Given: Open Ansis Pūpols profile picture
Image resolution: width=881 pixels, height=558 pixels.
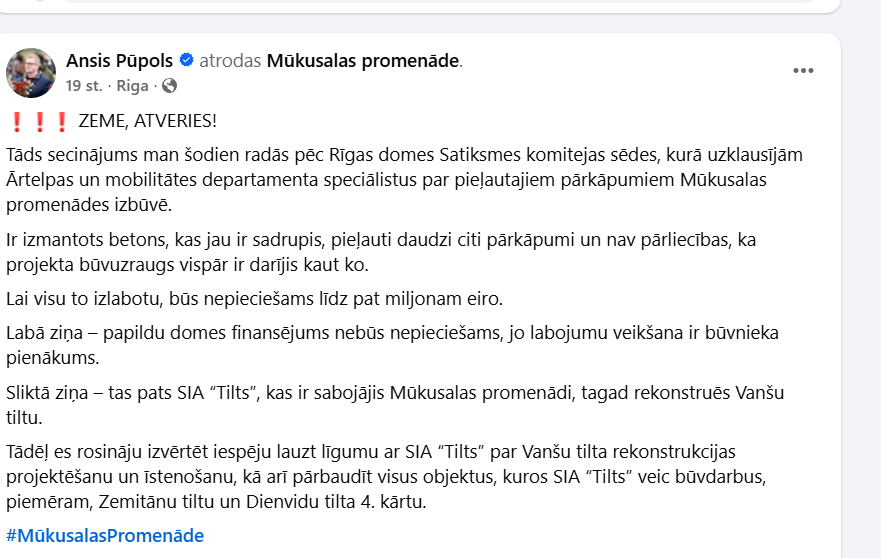Looking at the screenshot, I should pos(31,73).
